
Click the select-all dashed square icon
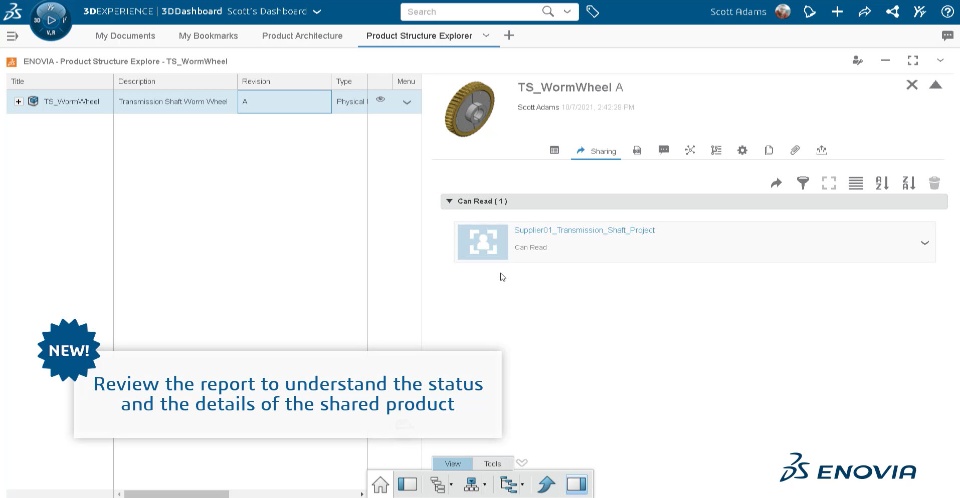click(x=829, y=183)
